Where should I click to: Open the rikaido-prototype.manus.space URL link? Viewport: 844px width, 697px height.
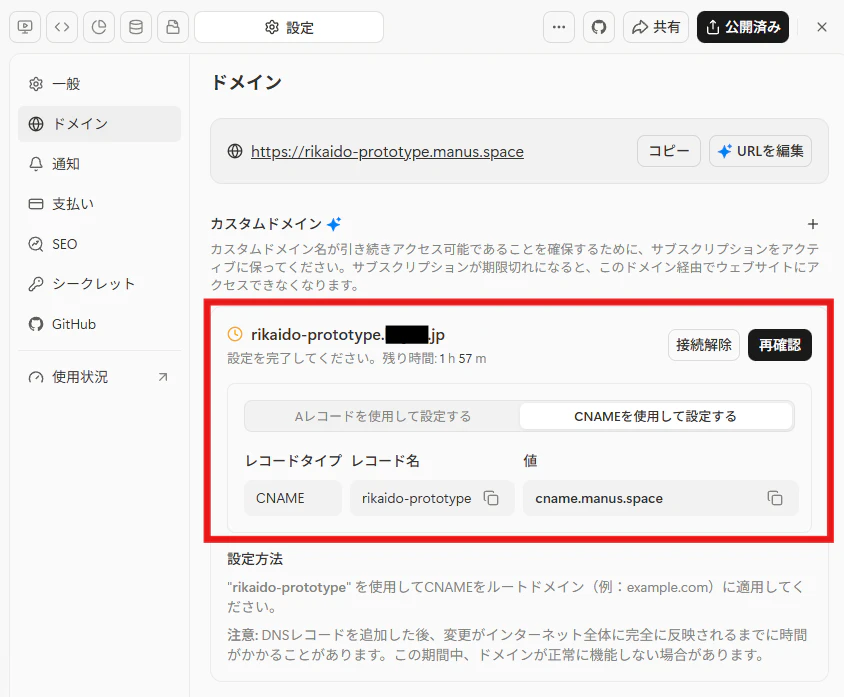387,152
